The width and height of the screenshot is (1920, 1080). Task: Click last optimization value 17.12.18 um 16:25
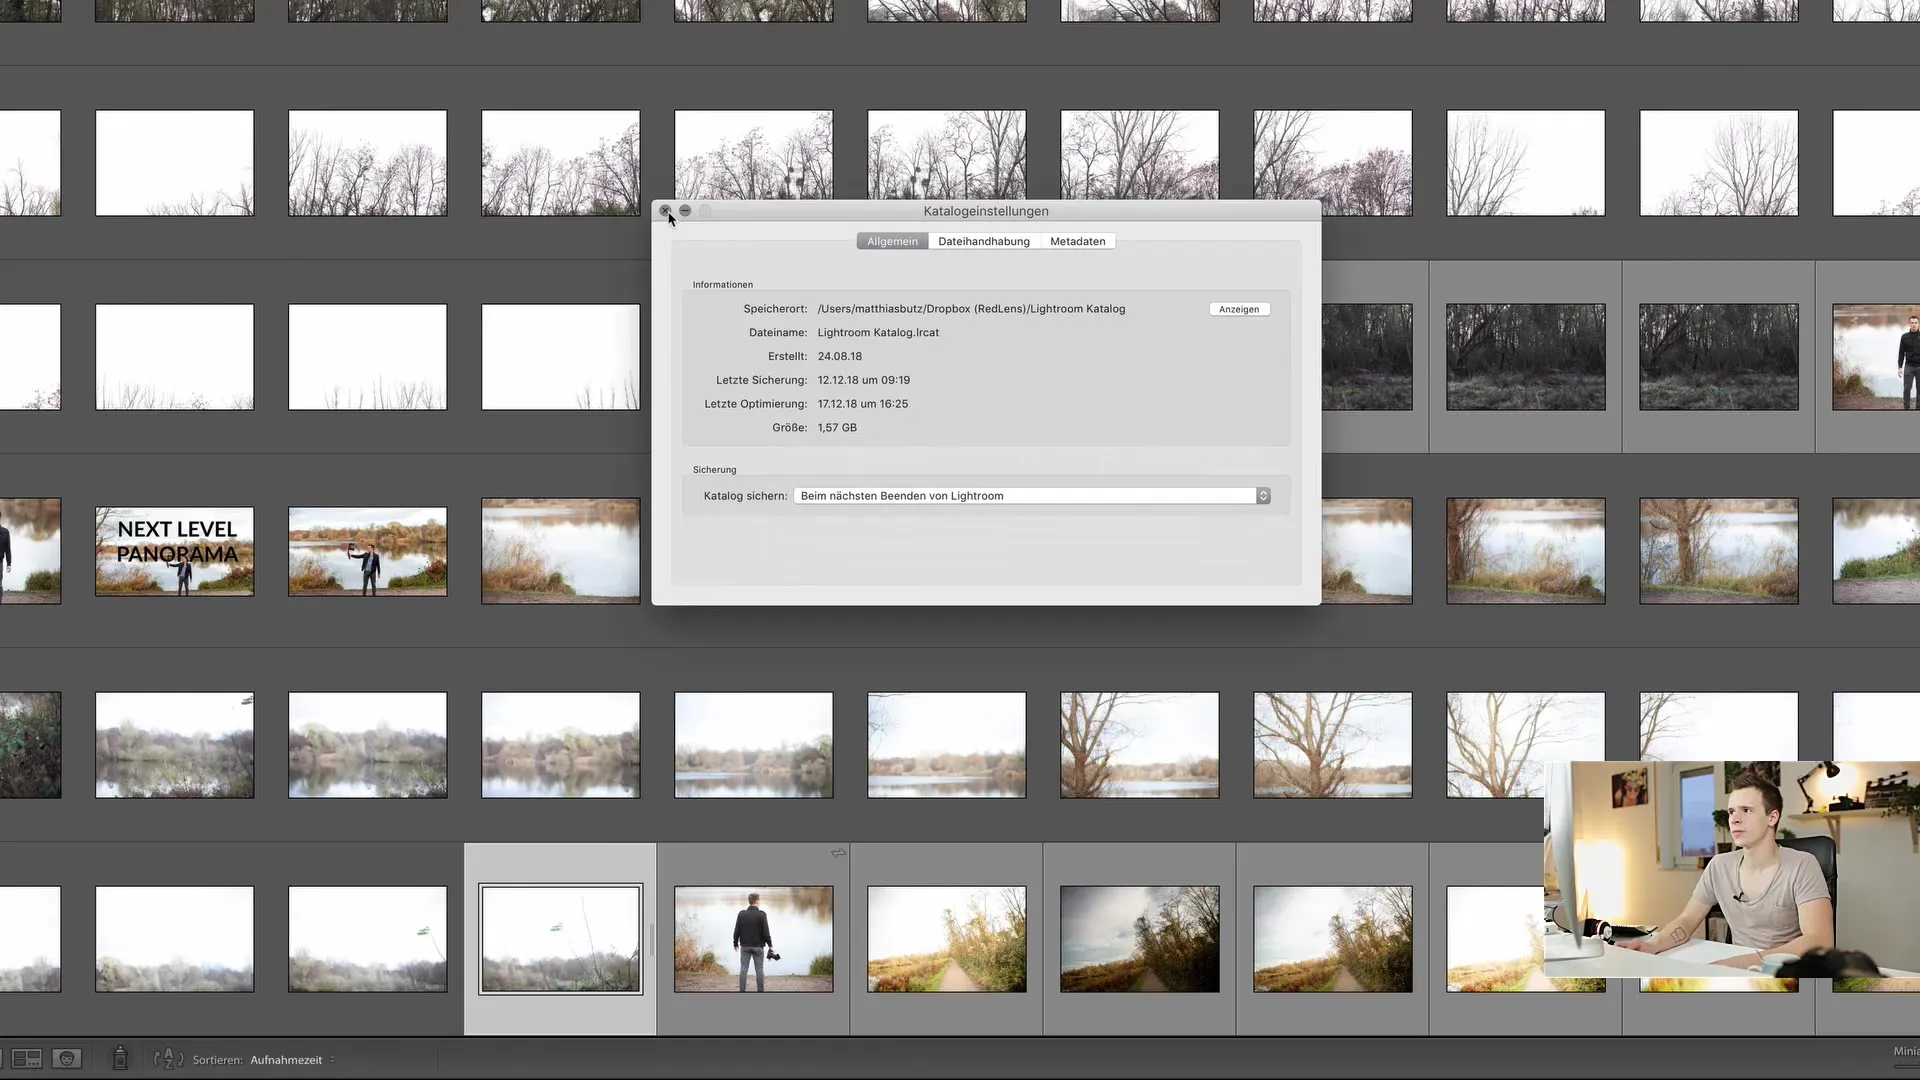(x=862, y=404)
